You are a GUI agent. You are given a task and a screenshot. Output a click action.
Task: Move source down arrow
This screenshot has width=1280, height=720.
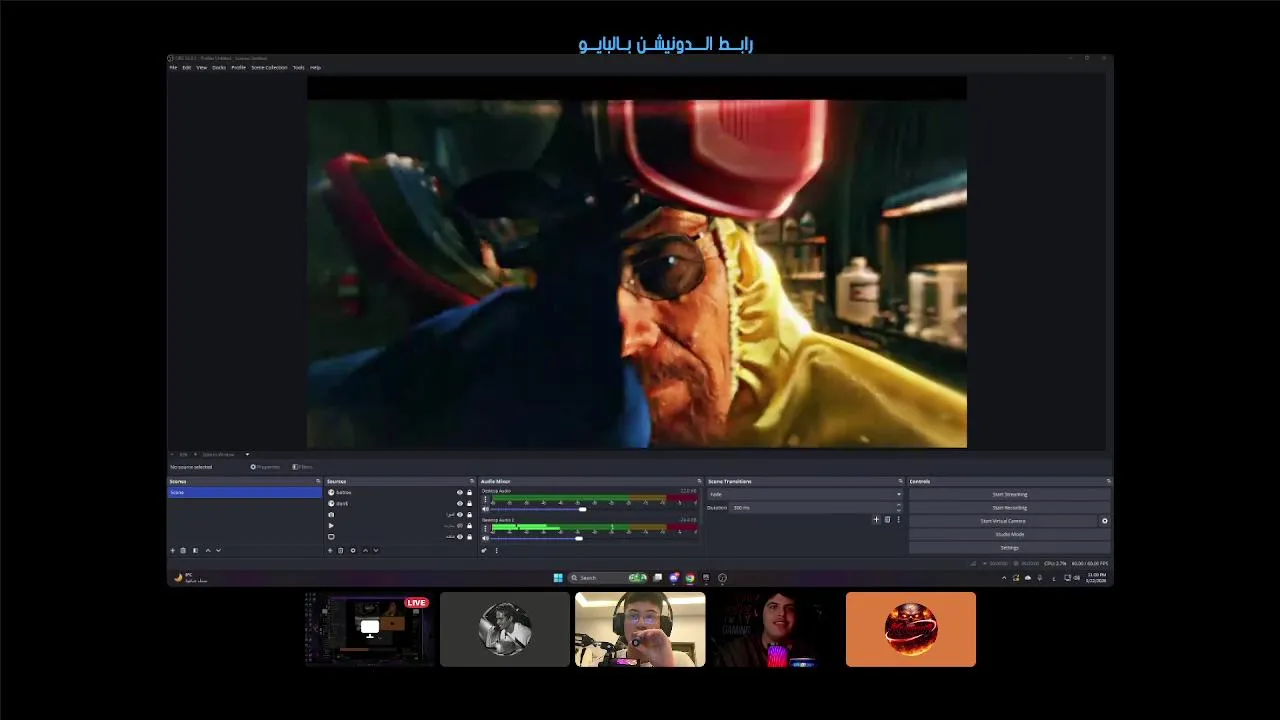(376, 550)
